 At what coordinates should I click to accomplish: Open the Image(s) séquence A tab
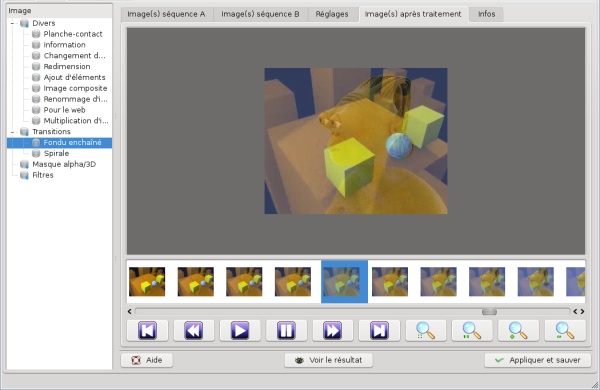point(166,14)
